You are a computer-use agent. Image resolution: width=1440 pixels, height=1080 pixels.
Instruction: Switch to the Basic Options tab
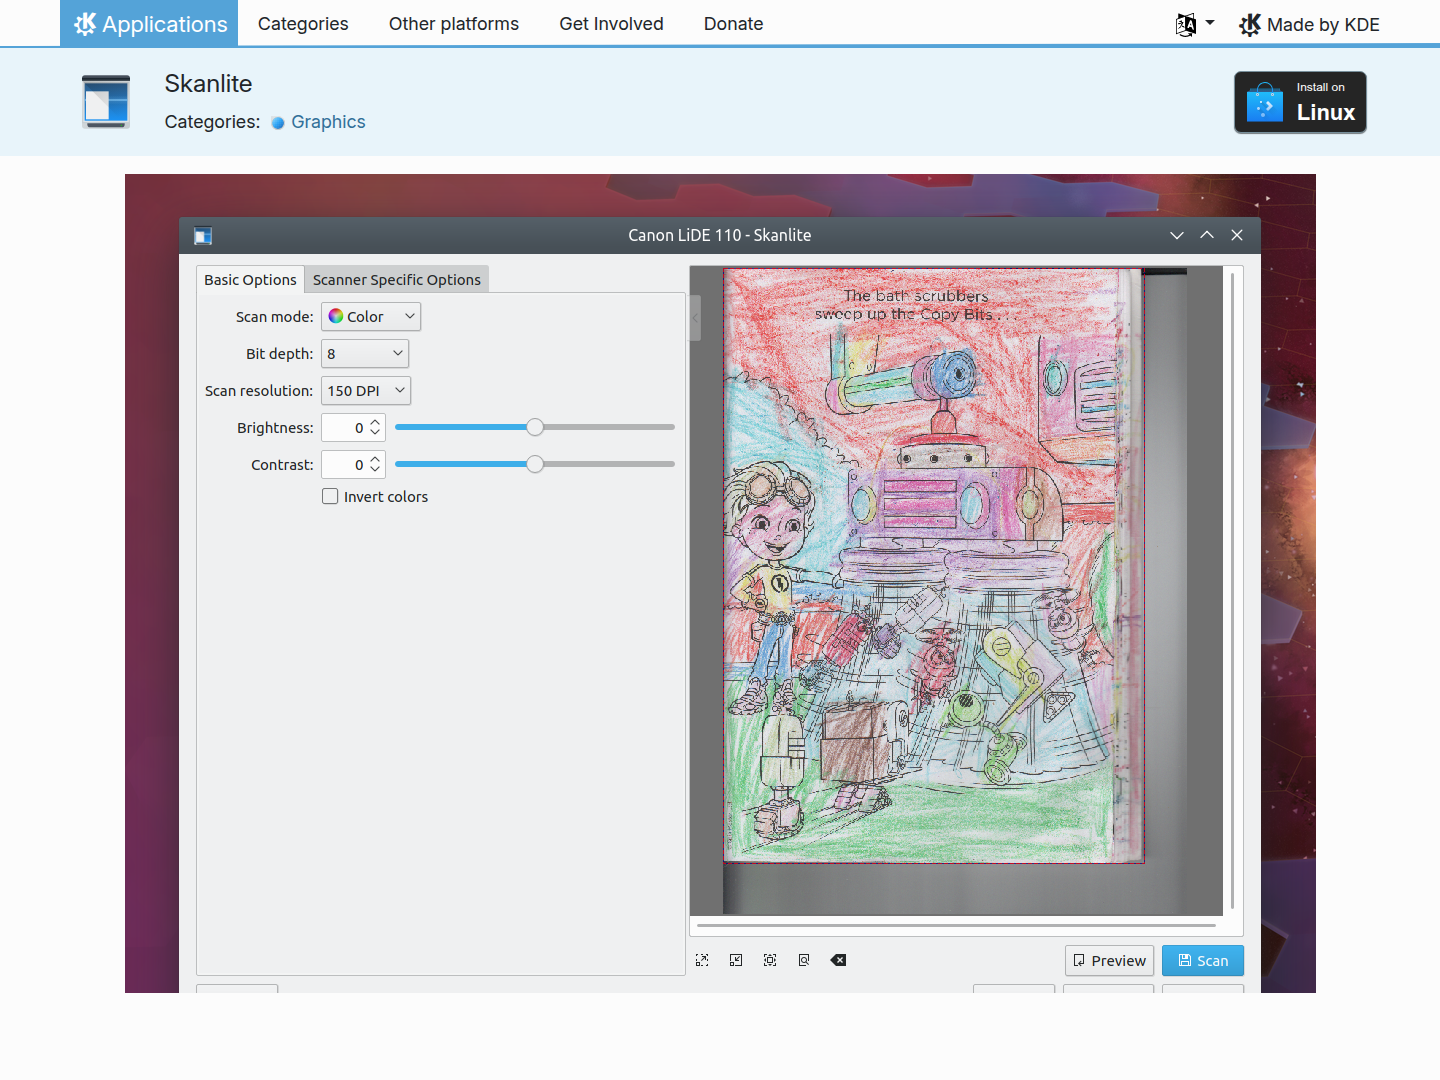click(x=250, y=280)
